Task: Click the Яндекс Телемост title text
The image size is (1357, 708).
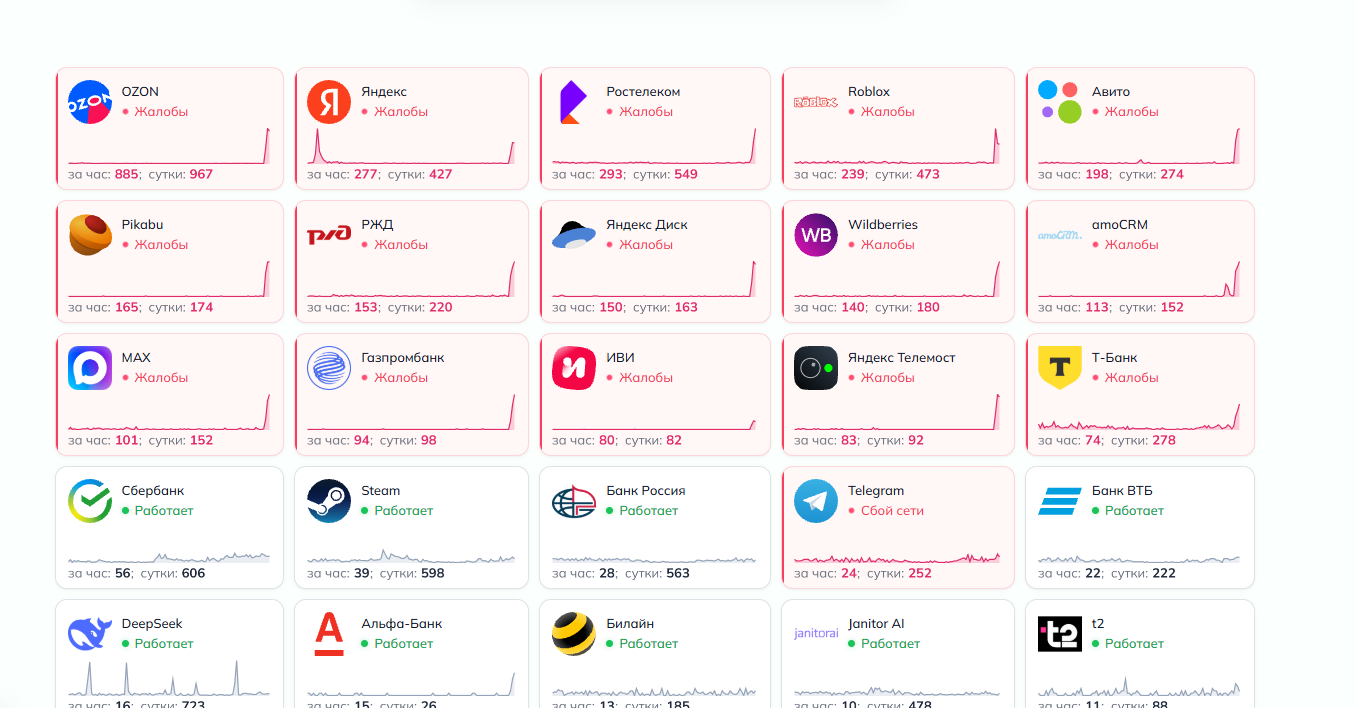Action: pyautogui.click(x=902, y=357)
